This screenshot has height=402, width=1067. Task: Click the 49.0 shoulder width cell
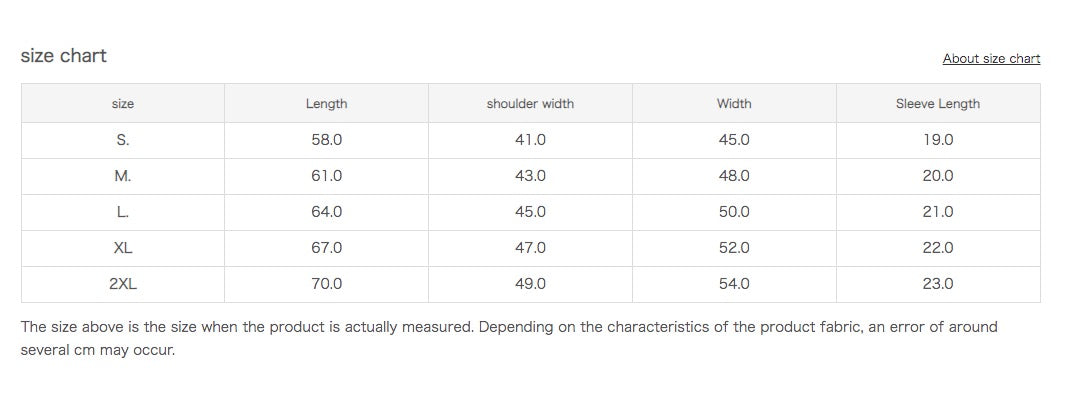(530, 284)
